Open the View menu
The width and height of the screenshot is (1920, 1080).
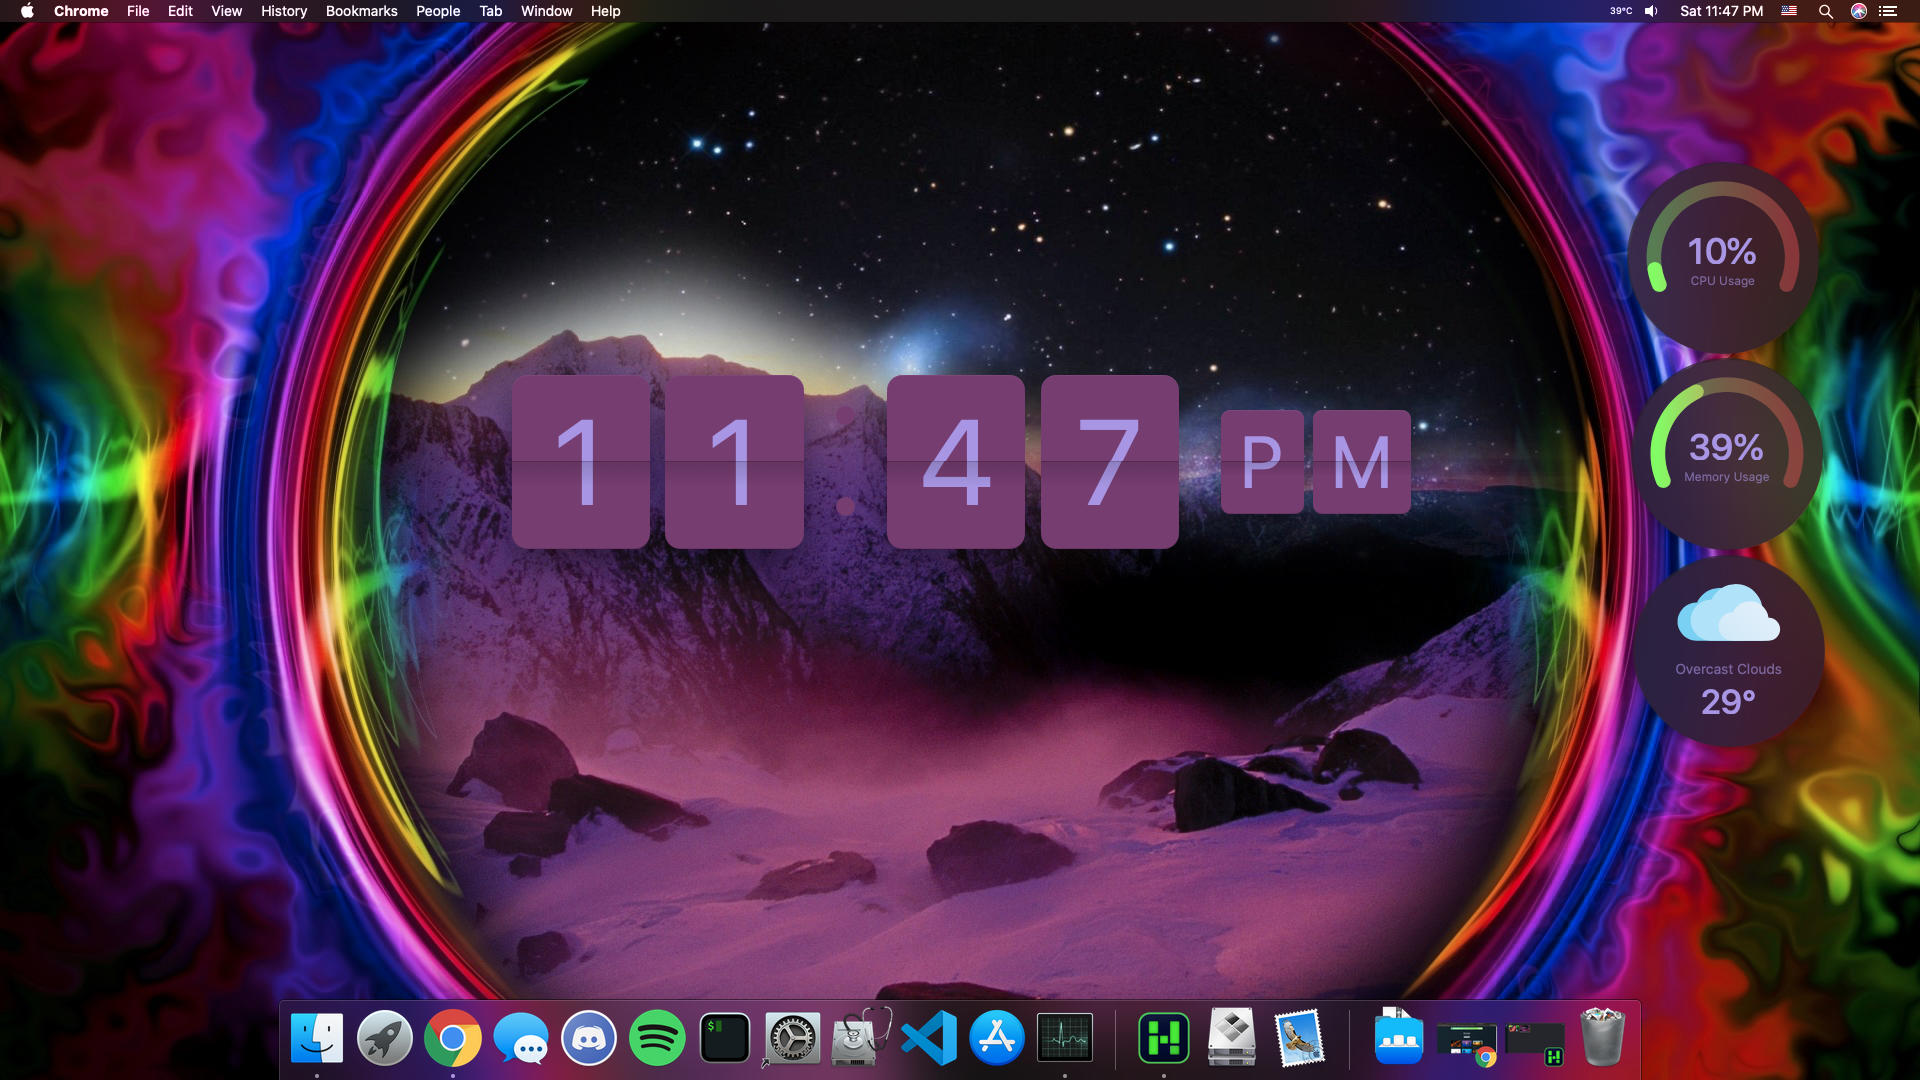point(226,11)
